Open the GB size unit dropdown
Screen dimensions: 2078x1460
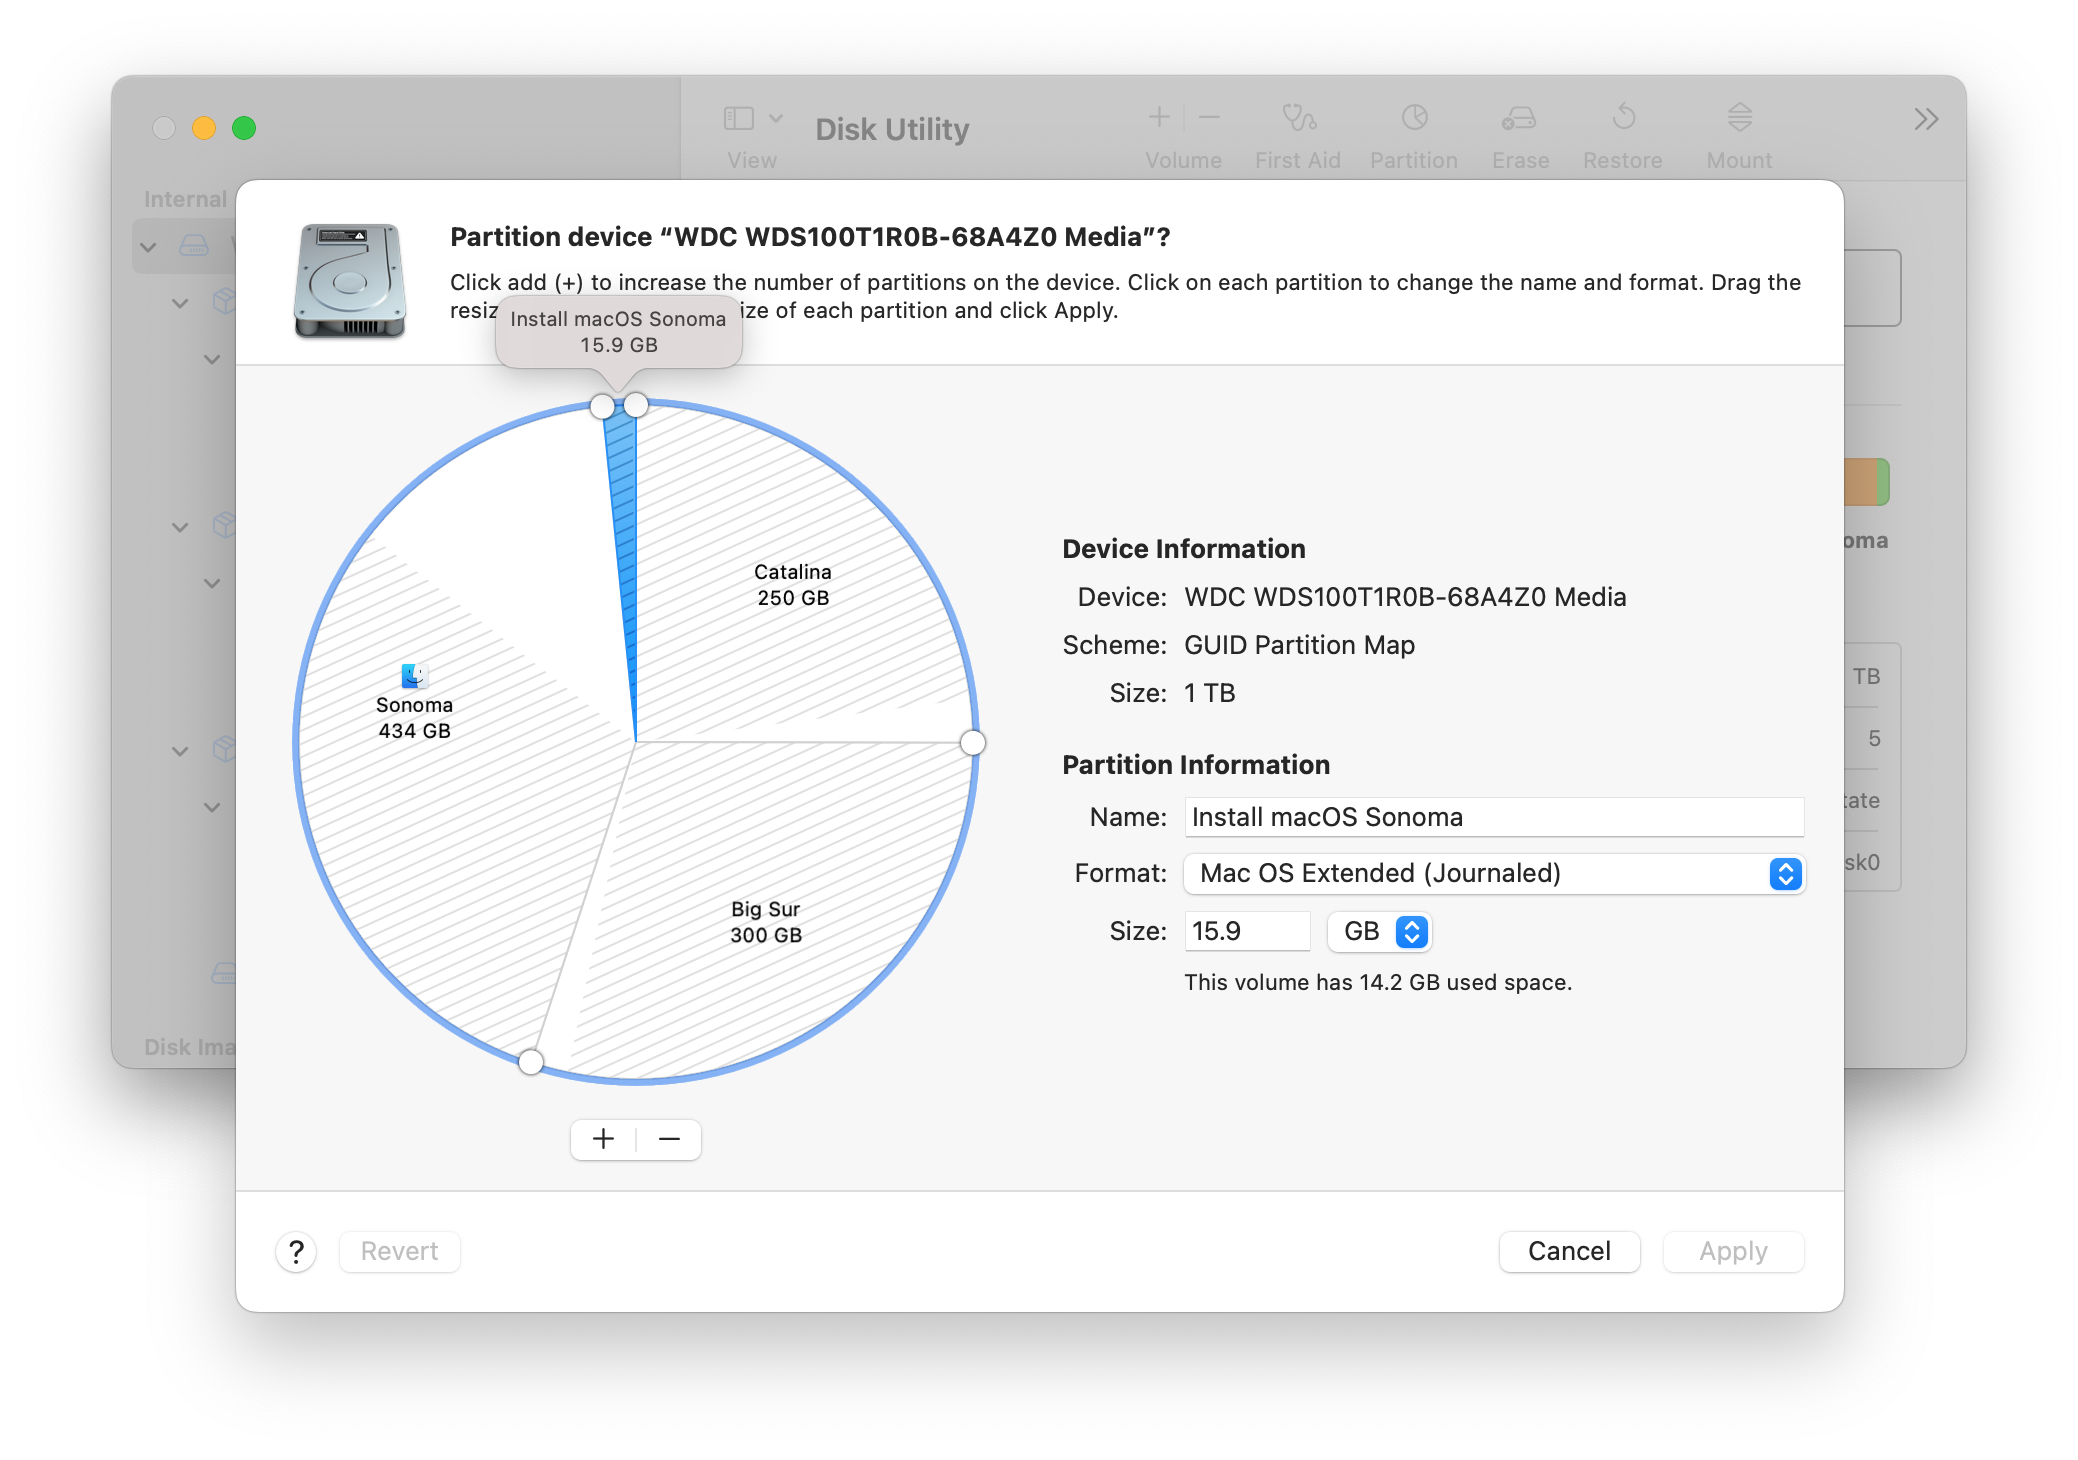pos(1379,931)
